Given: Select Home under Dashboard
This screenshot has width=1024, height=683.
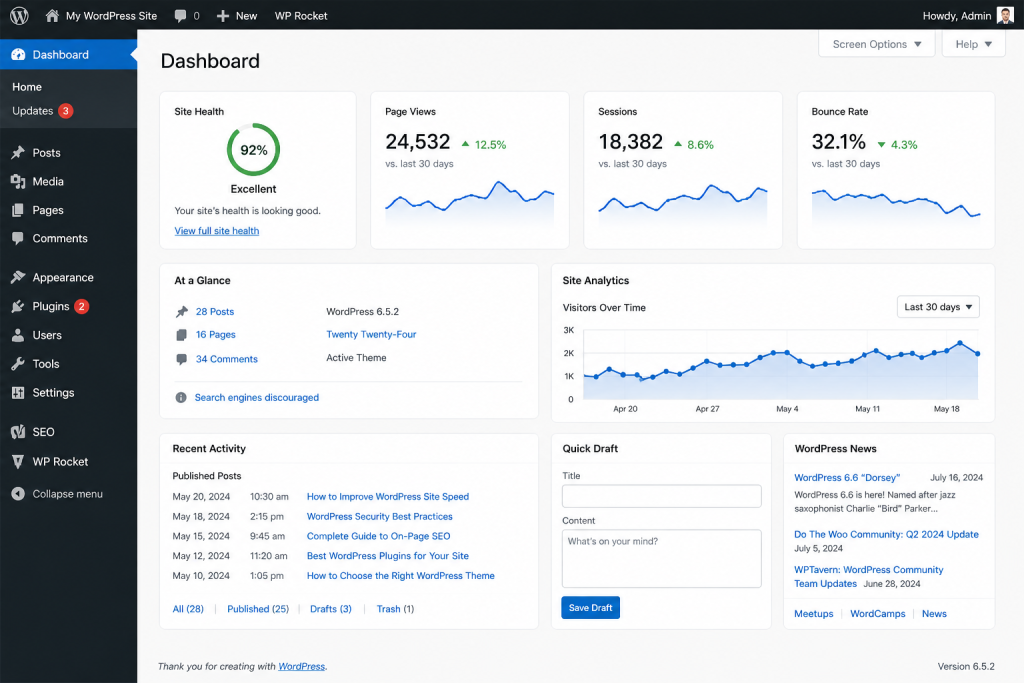Looking at the screenshot, I should click(x=27, y=87).
